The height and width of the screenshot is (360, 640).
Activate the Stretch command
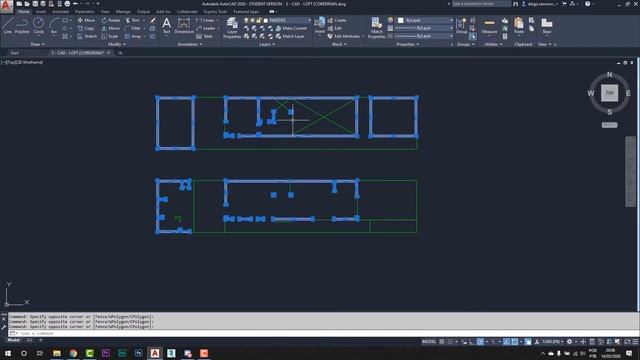[x=87, y=36]
